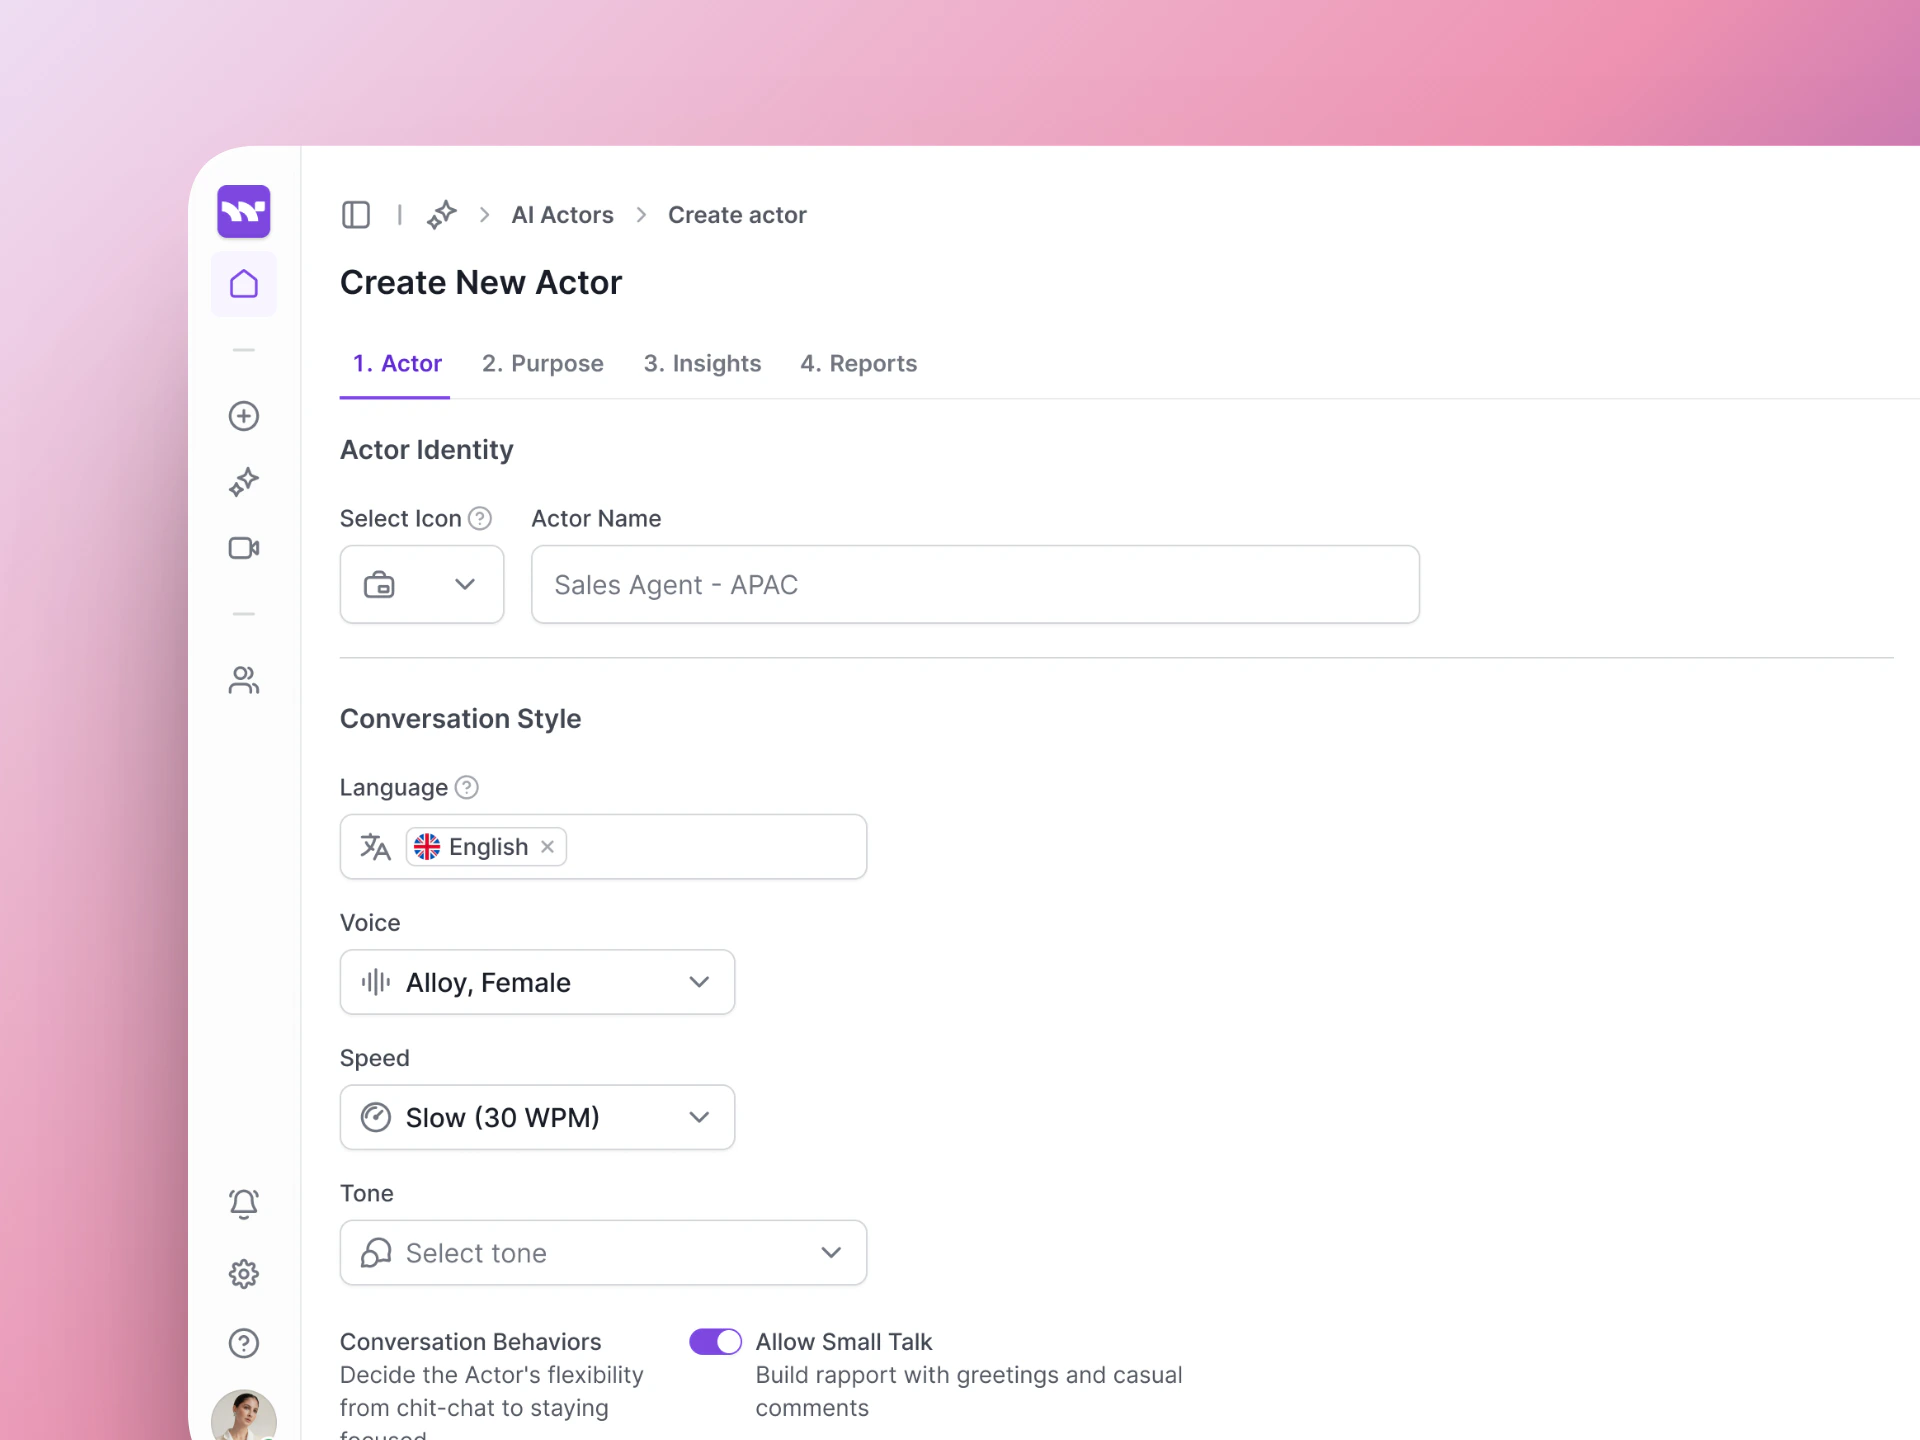This screenshot has height=1440, width=1920.
Task: Open the settings gear icon
Action: 243,1274
